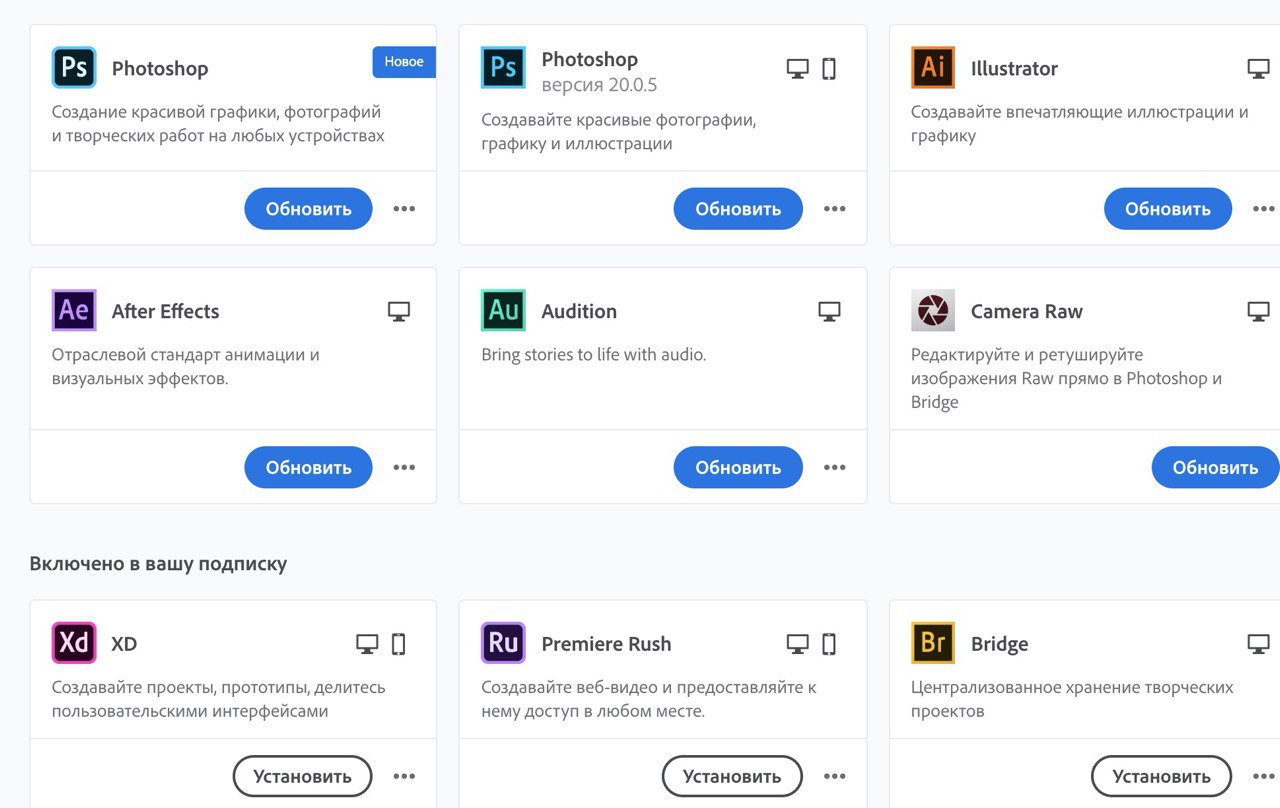The width and height of the screenshot is (1280, 808).
Task: Click the "Включено в вашу подписку" heading
Action: coord(158,564)
